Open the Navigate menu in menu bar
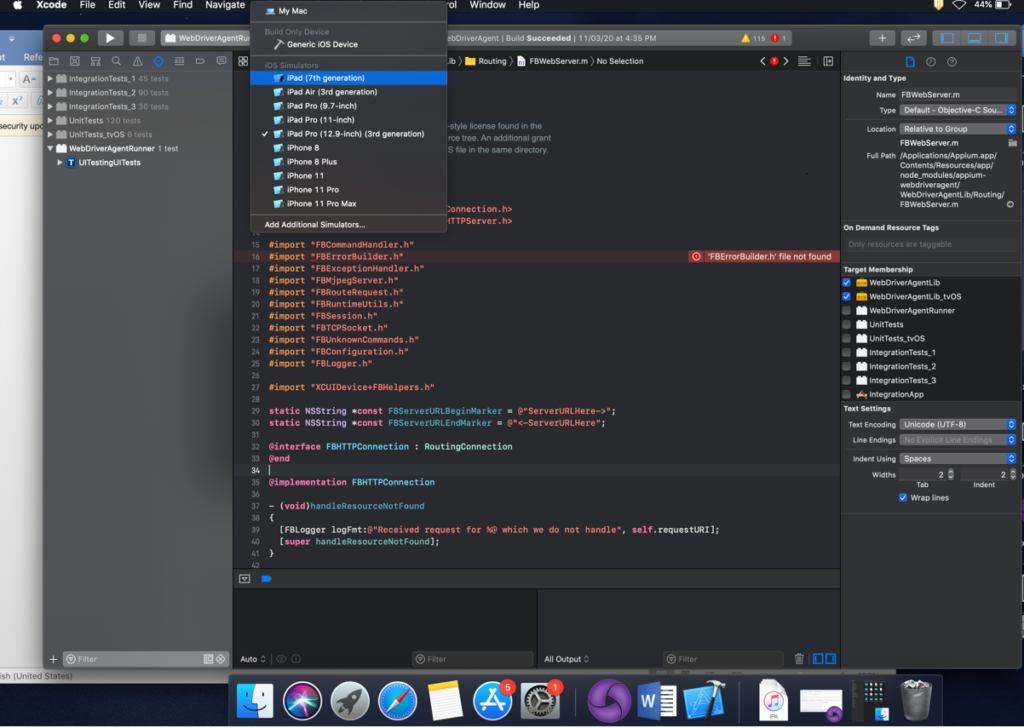The height and width of the screenshot is (728, 1024). [x=225, y=5]
